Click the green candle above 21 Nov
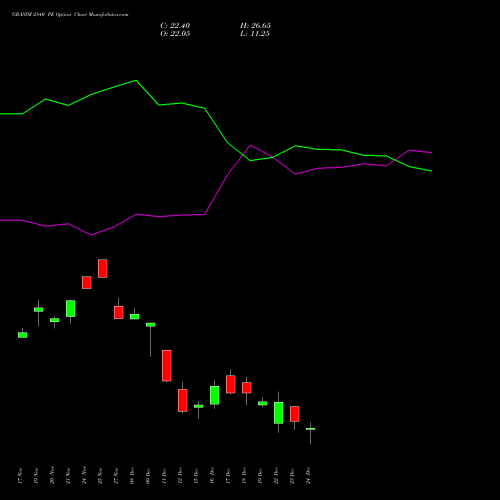The height and width of the screenshot is (500, 500). 71,308
